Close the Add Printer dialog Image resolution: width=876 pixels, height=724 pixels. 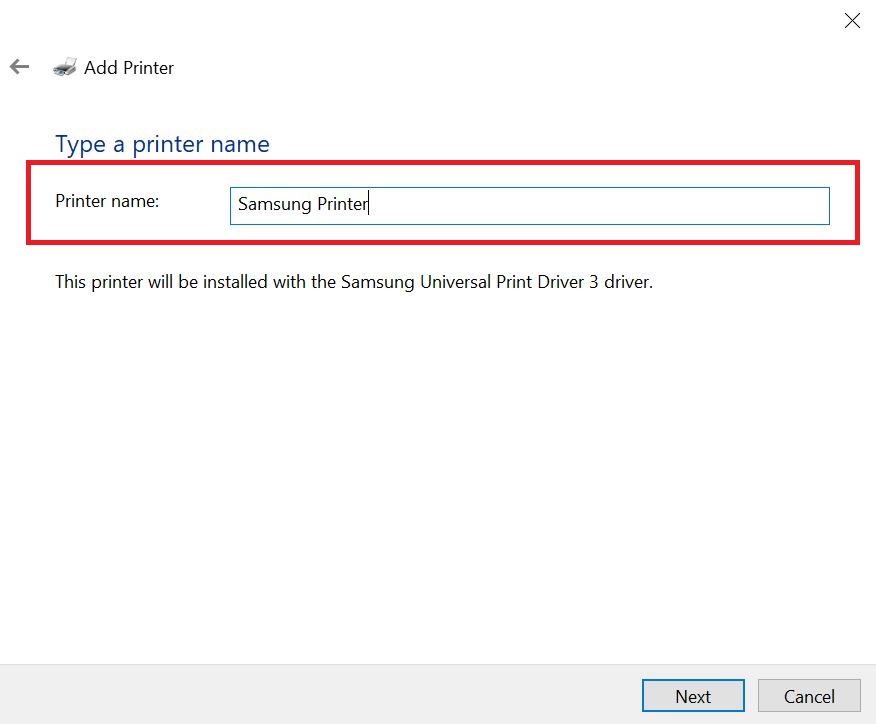click(852, 21)
